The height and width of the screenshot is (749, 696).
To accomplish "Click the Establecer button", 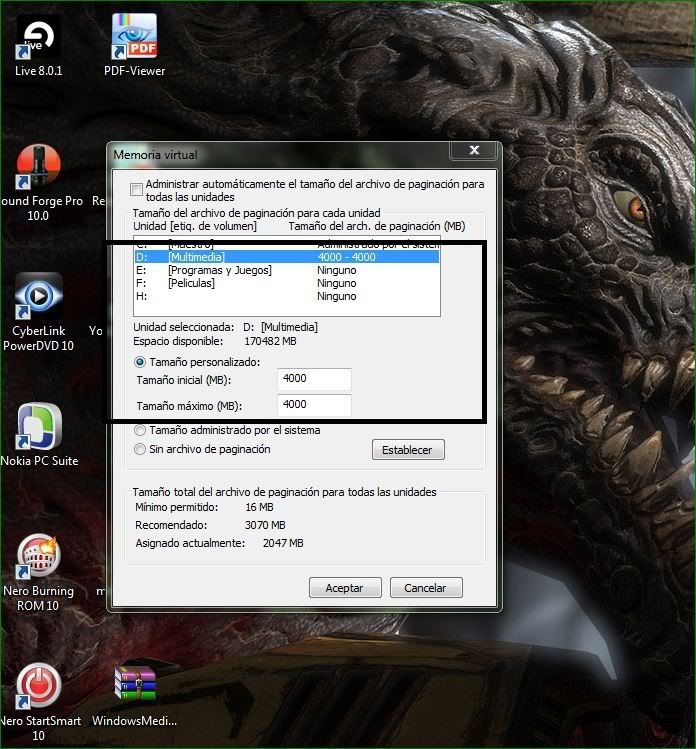I will 408,450.
